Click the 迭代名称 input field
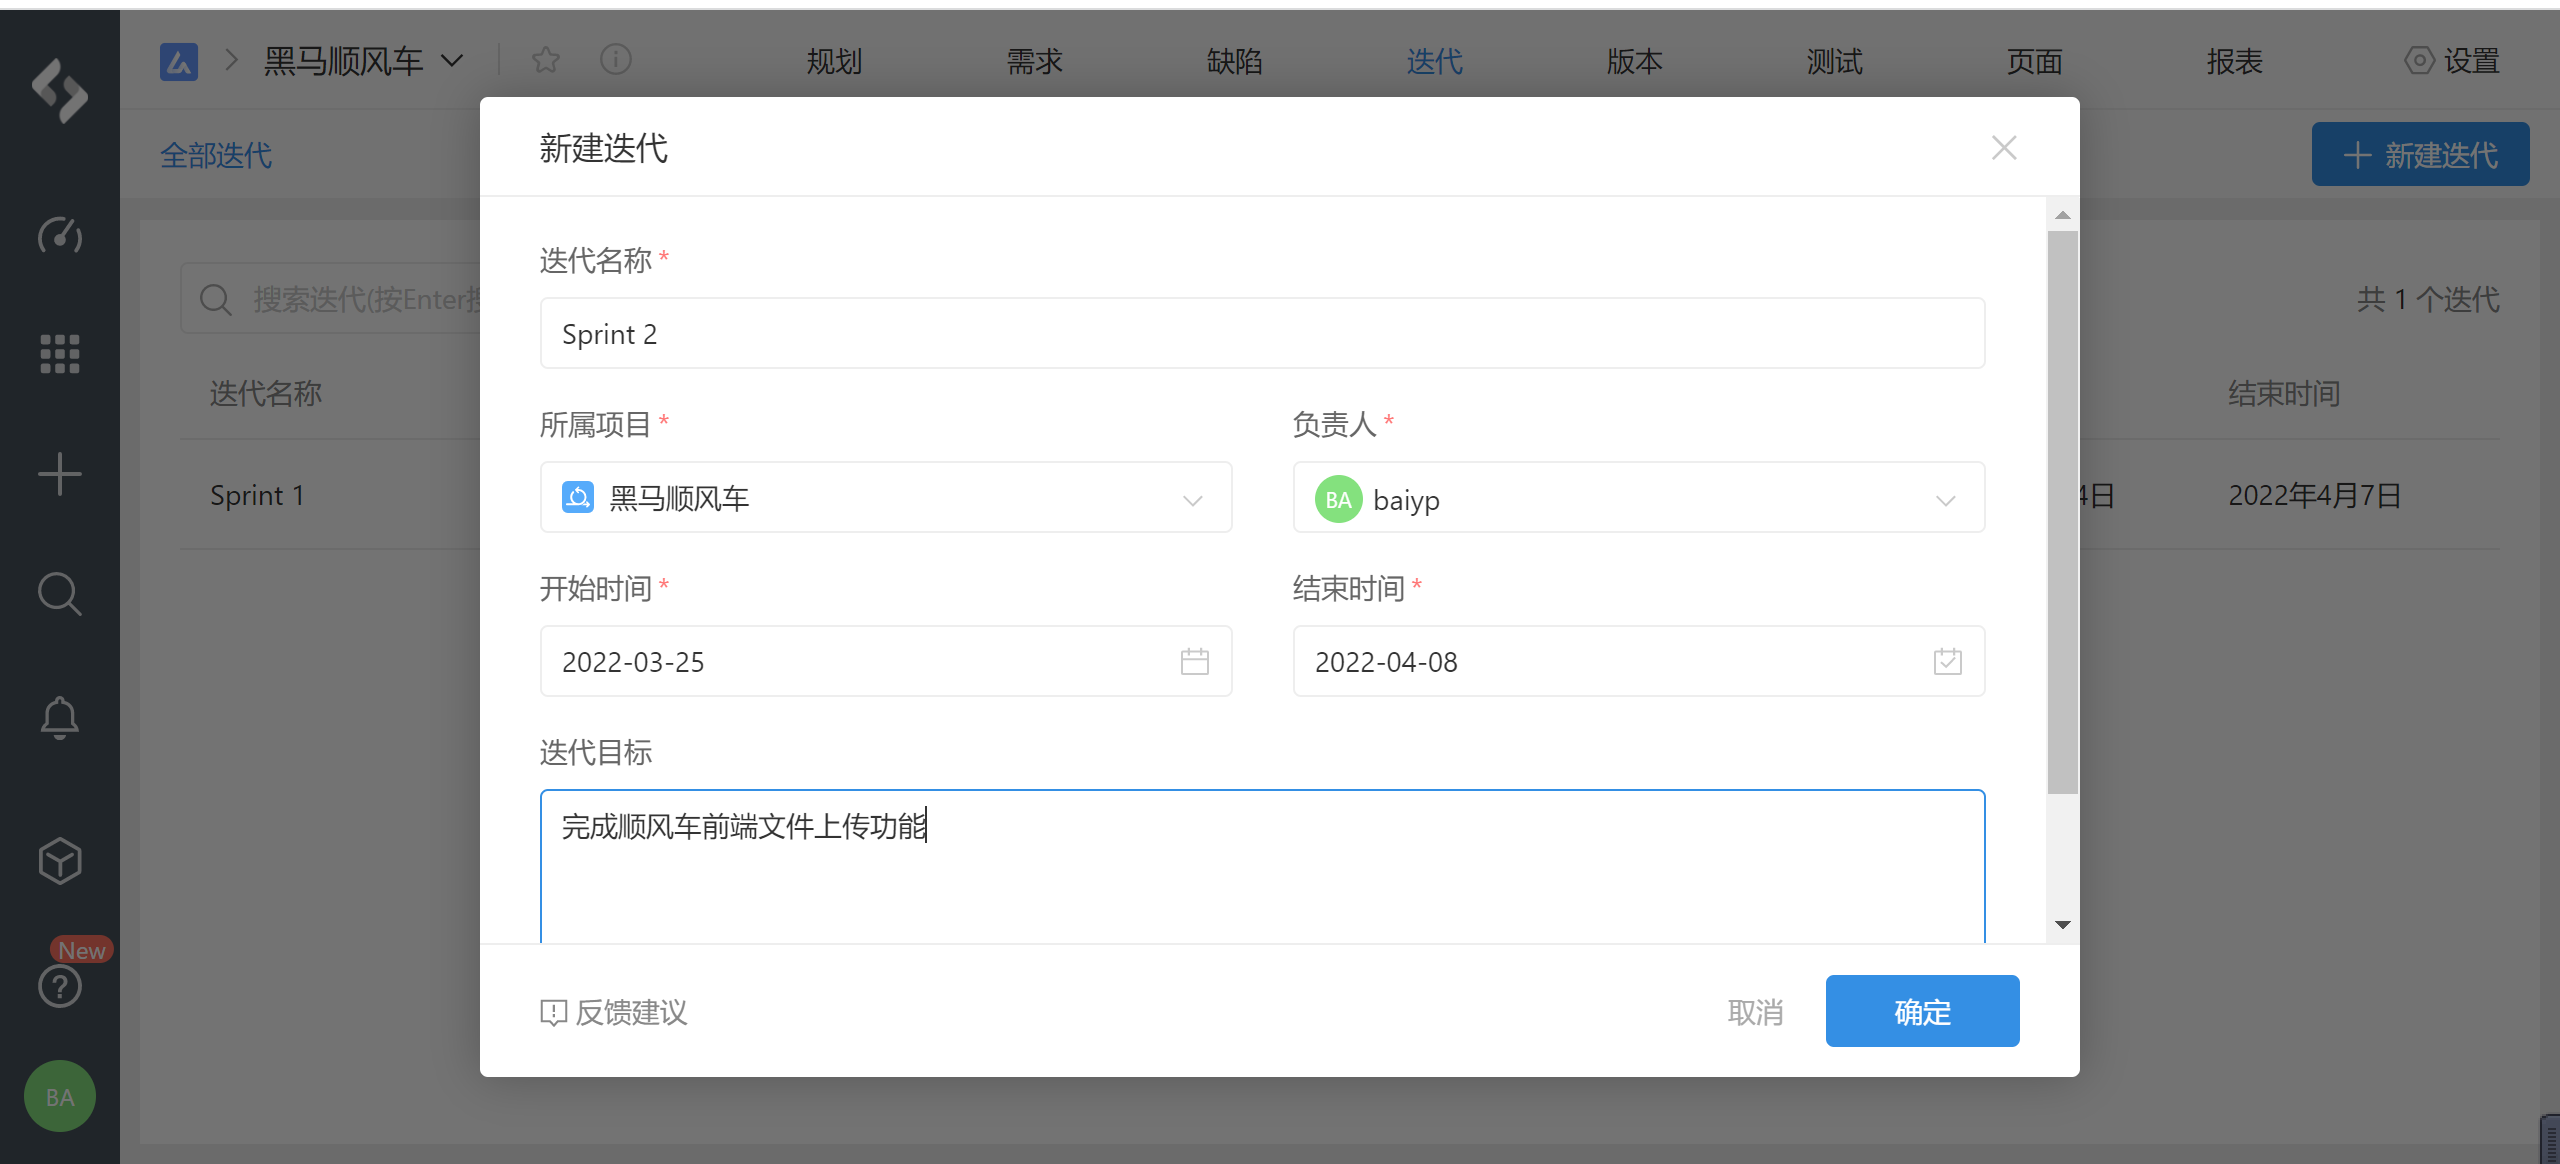2560x1164 pixels. coord(1262,334)
